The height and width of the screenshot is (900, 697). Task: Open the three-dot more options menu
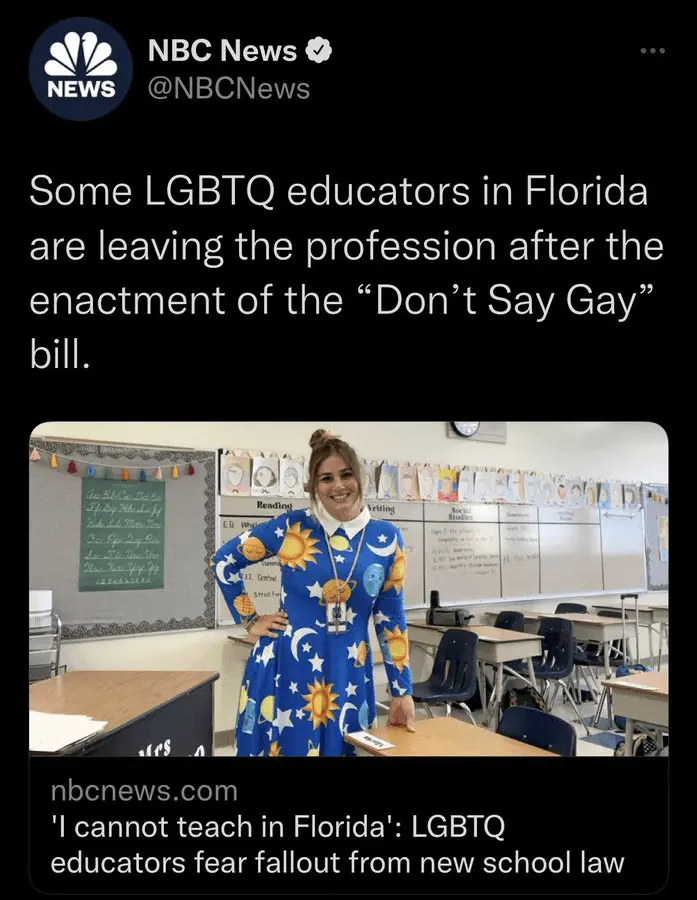click(x=653, y=52)
